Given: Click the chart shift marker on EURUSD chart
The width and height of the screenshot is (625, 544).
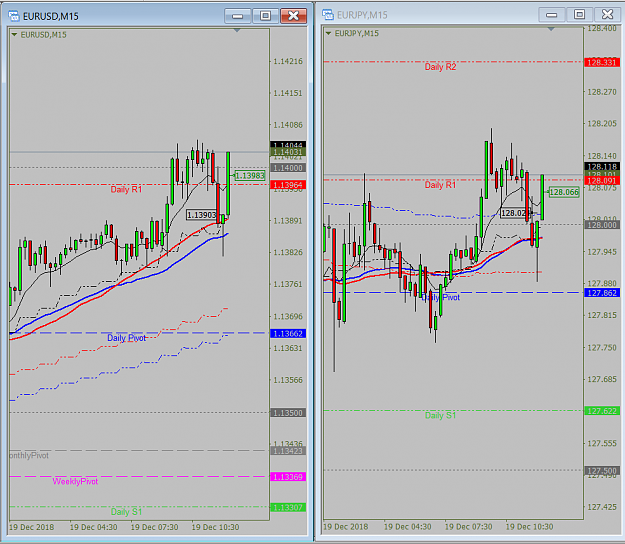Looking at the screenshot, I should click(237, 31).
